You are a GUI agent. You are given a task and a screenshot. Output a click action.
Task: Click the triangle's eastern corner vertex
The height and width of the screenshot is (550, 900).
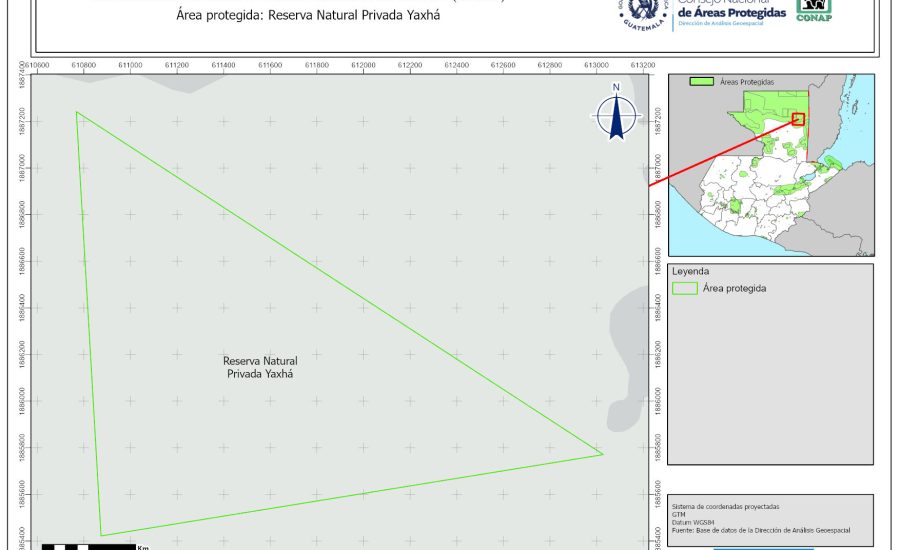tap(603, 454)
